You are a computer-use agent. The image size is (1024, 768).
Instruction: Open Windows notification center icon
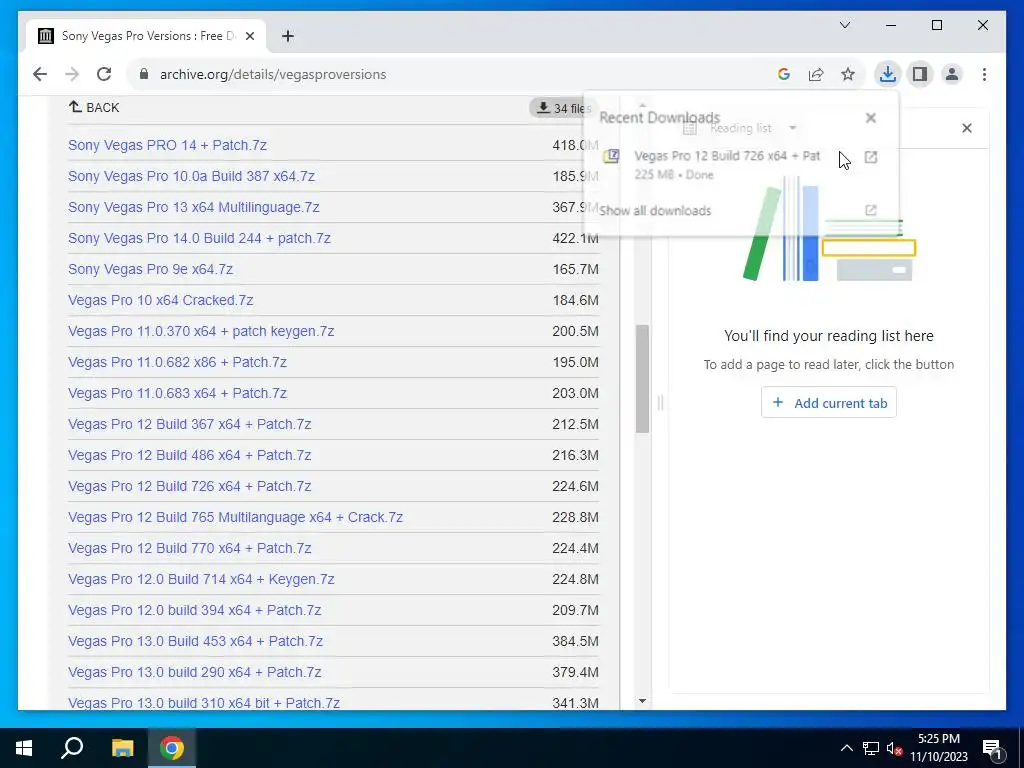click(x=993, y=748)
